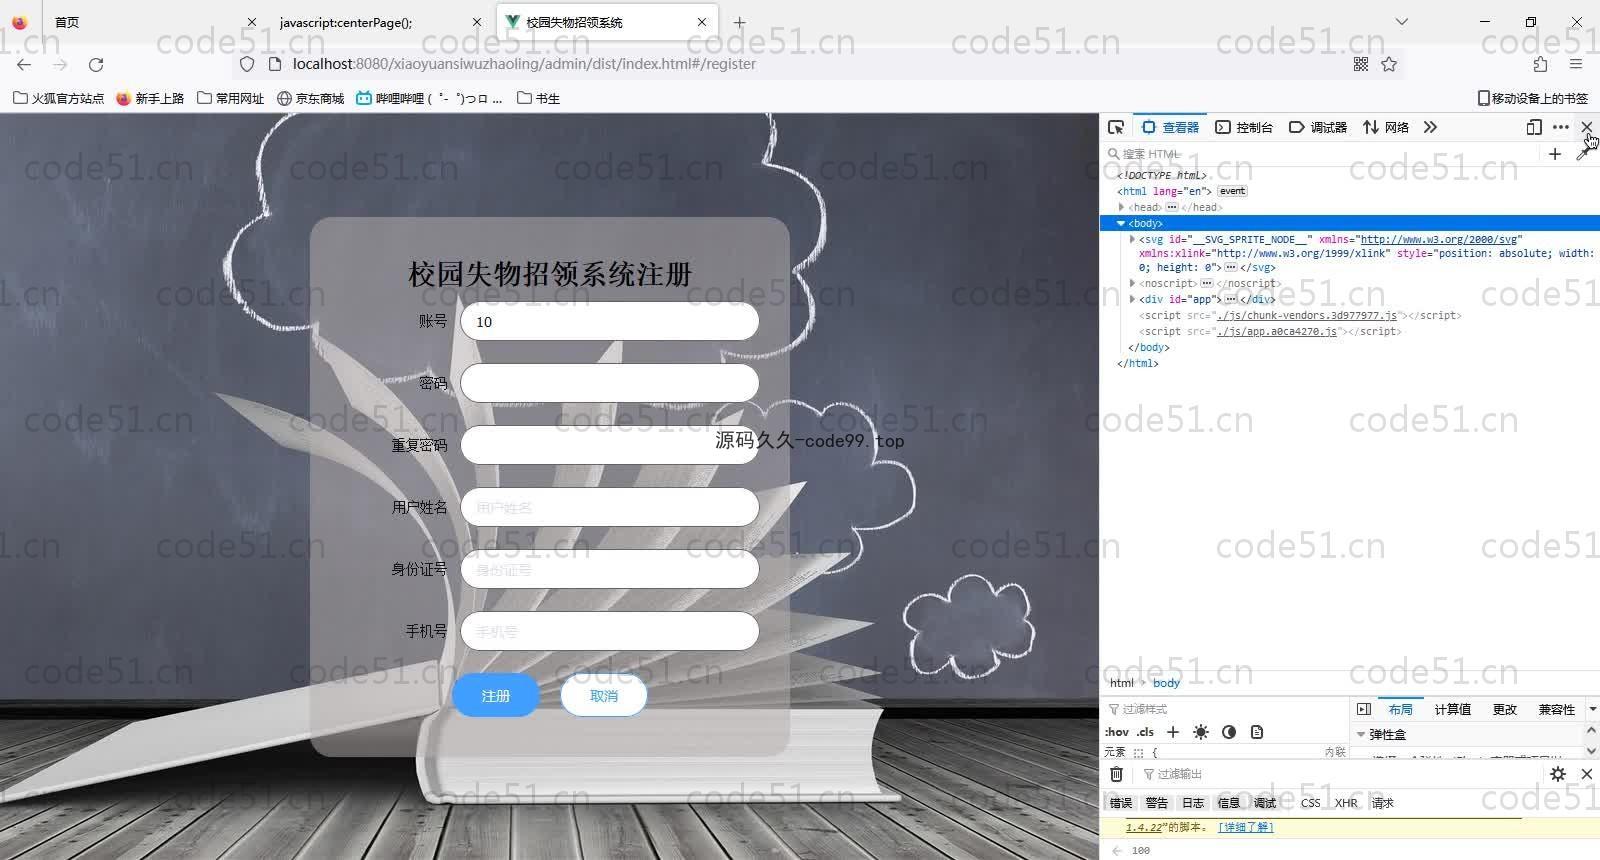Bookmark this page with star icon

pyautogui.click(x=1389, y=64)
